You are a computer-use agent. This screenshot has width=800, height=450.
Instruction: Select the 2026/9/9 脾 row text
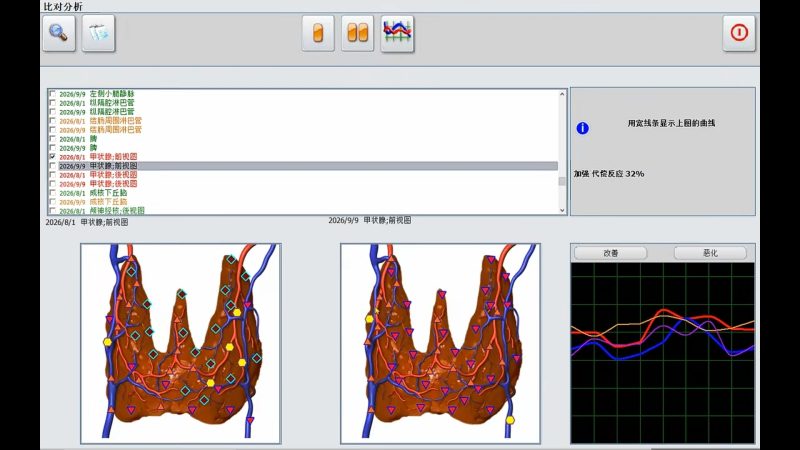coord(78,148)
